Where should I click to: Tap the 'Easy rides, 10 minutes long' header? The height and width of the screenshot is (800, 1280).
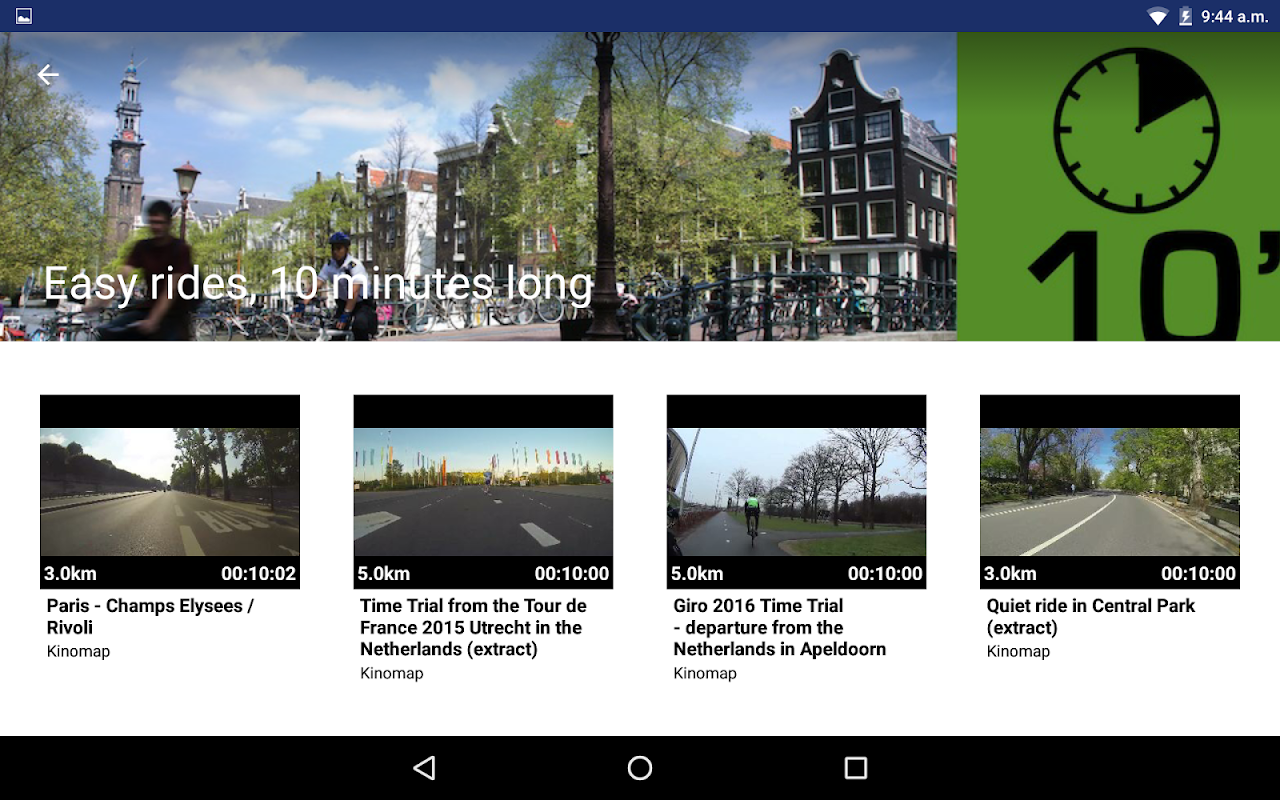(319, 284)
